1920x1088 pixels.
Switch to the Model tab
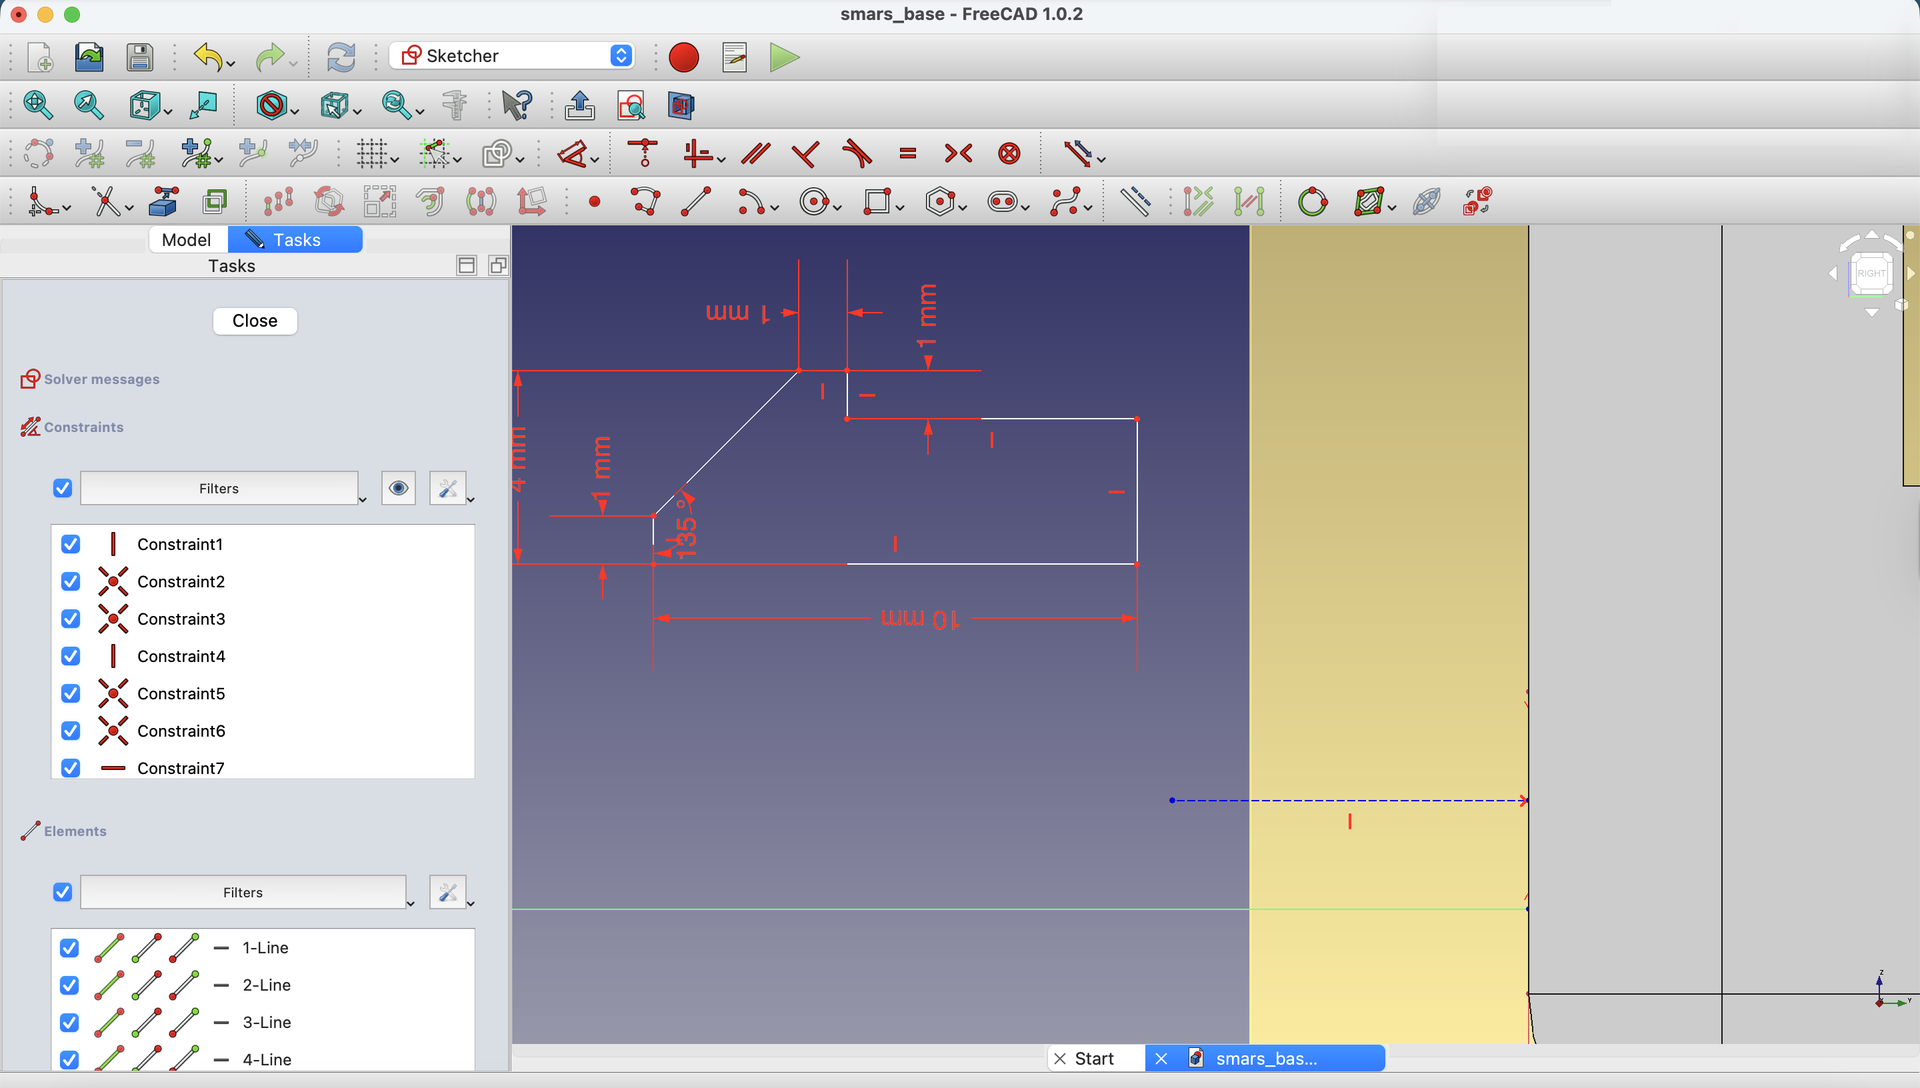click(187, 240)
